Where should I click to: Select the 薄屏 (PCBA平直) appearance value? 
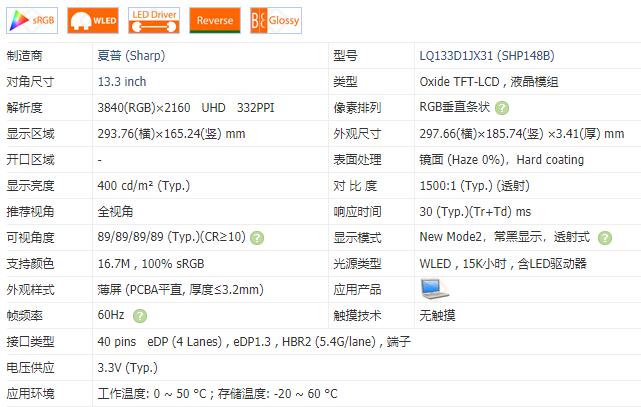click(x=180, y=290)
